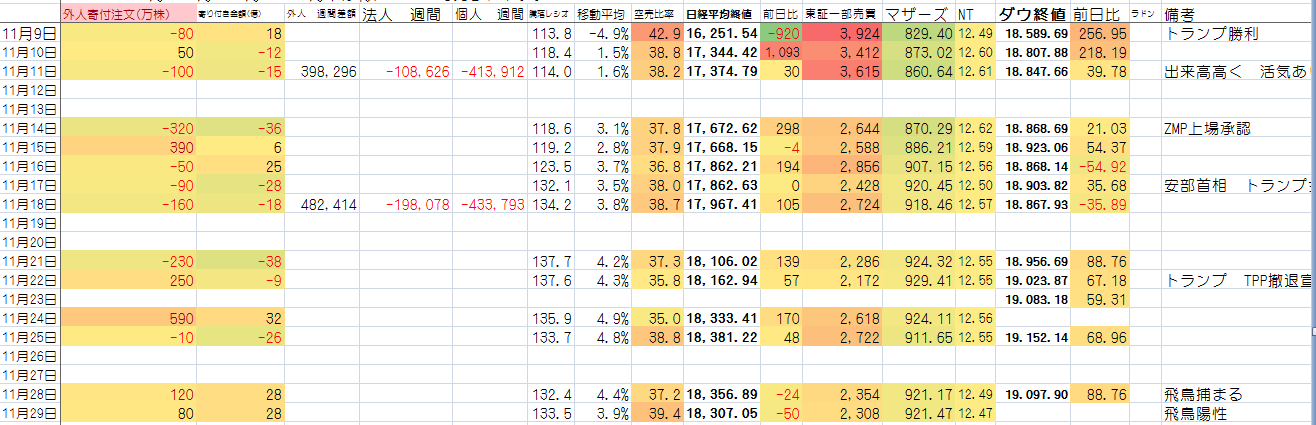Click the Nikkei close value 16,251.54
This screenshot has height=425, width=1316.
[x=722, y=34]
